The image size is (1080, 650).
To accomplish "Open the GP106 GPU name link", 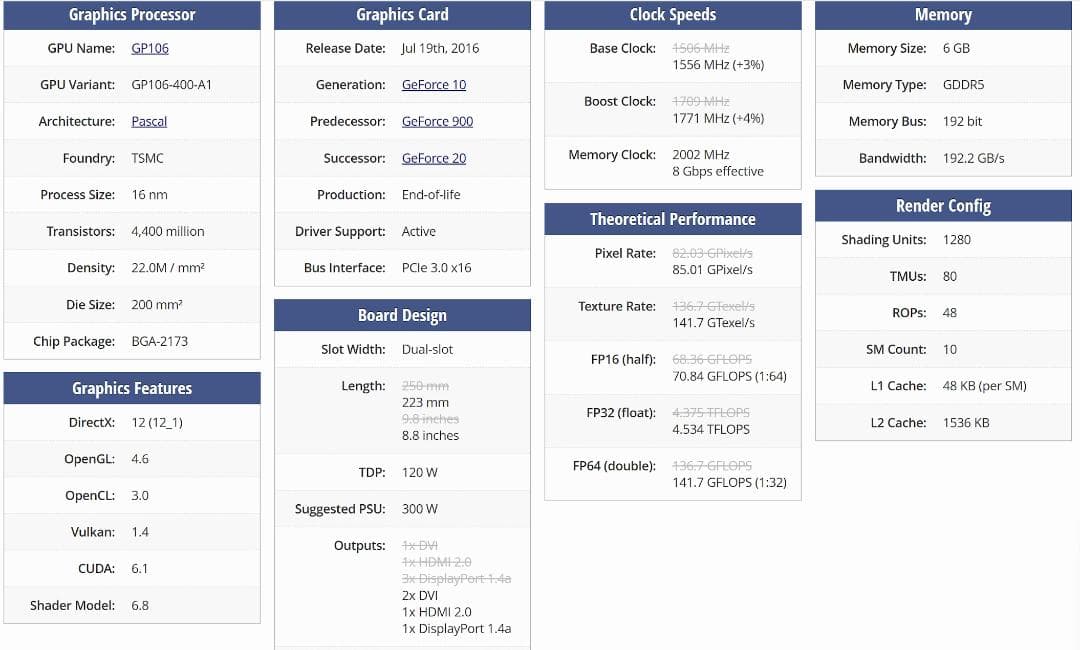I will [150, 48].
